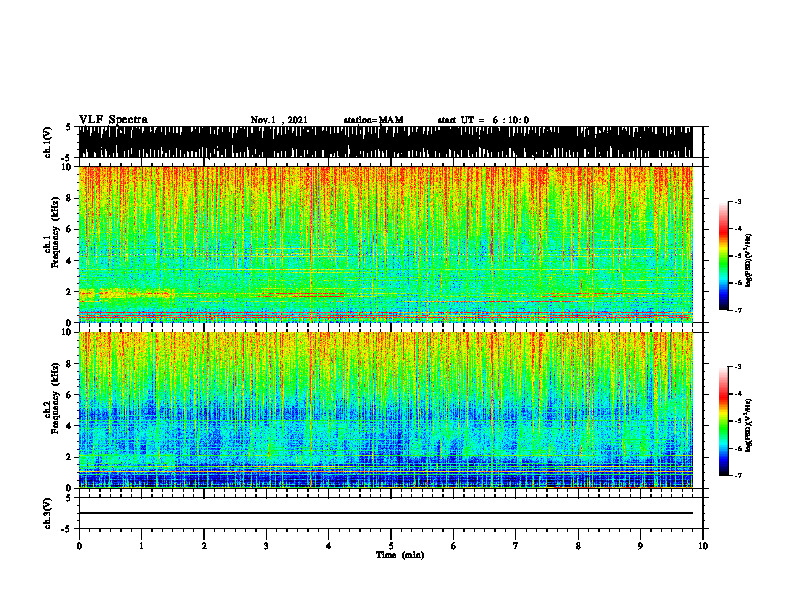Click the flat ch.3 voltage trace line

[x=386, y=513]
